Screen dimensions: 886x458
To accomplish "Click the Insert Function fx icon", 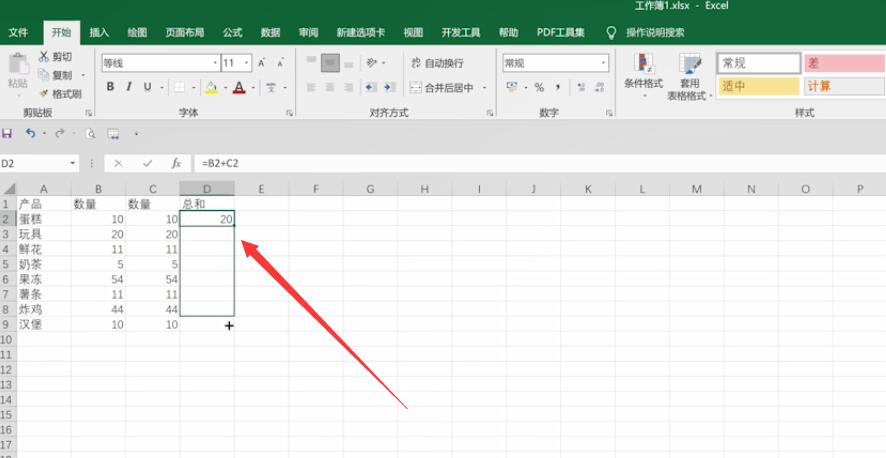I will [176, 164].
